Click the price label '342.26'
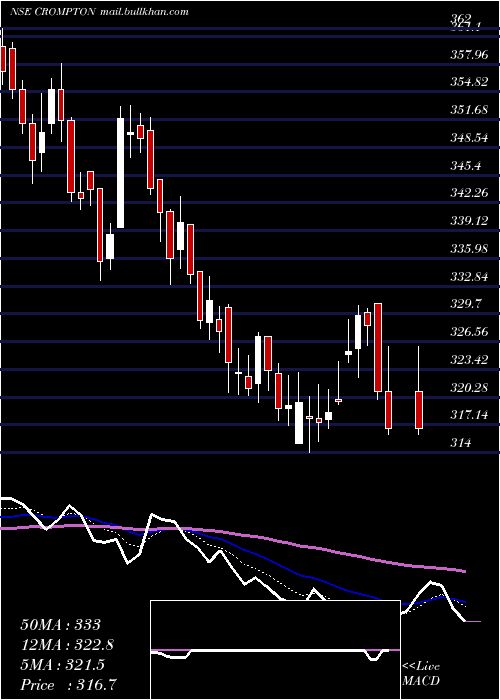The image size is (500, 700). coord(470,193)
